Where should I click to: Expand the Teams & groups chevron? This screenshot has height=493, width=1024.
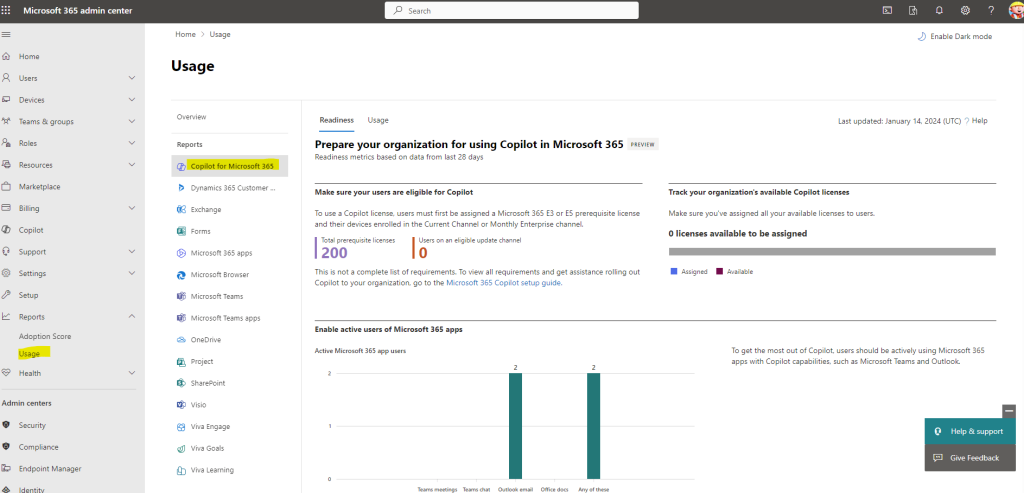[x=132, y=121]
